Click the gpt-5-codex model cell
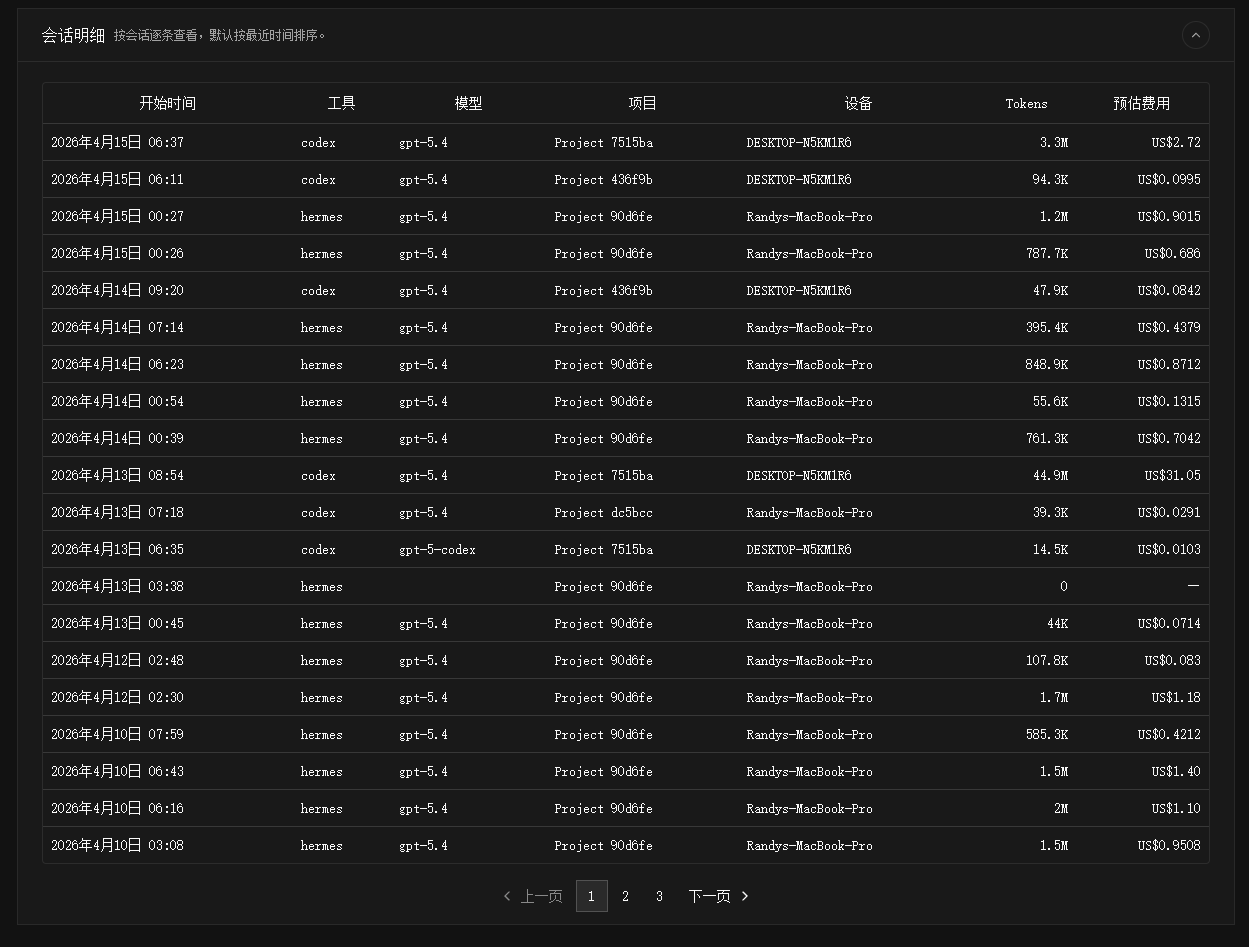The width and height of the screenshot is (1249, 947). tap(437, 549)
